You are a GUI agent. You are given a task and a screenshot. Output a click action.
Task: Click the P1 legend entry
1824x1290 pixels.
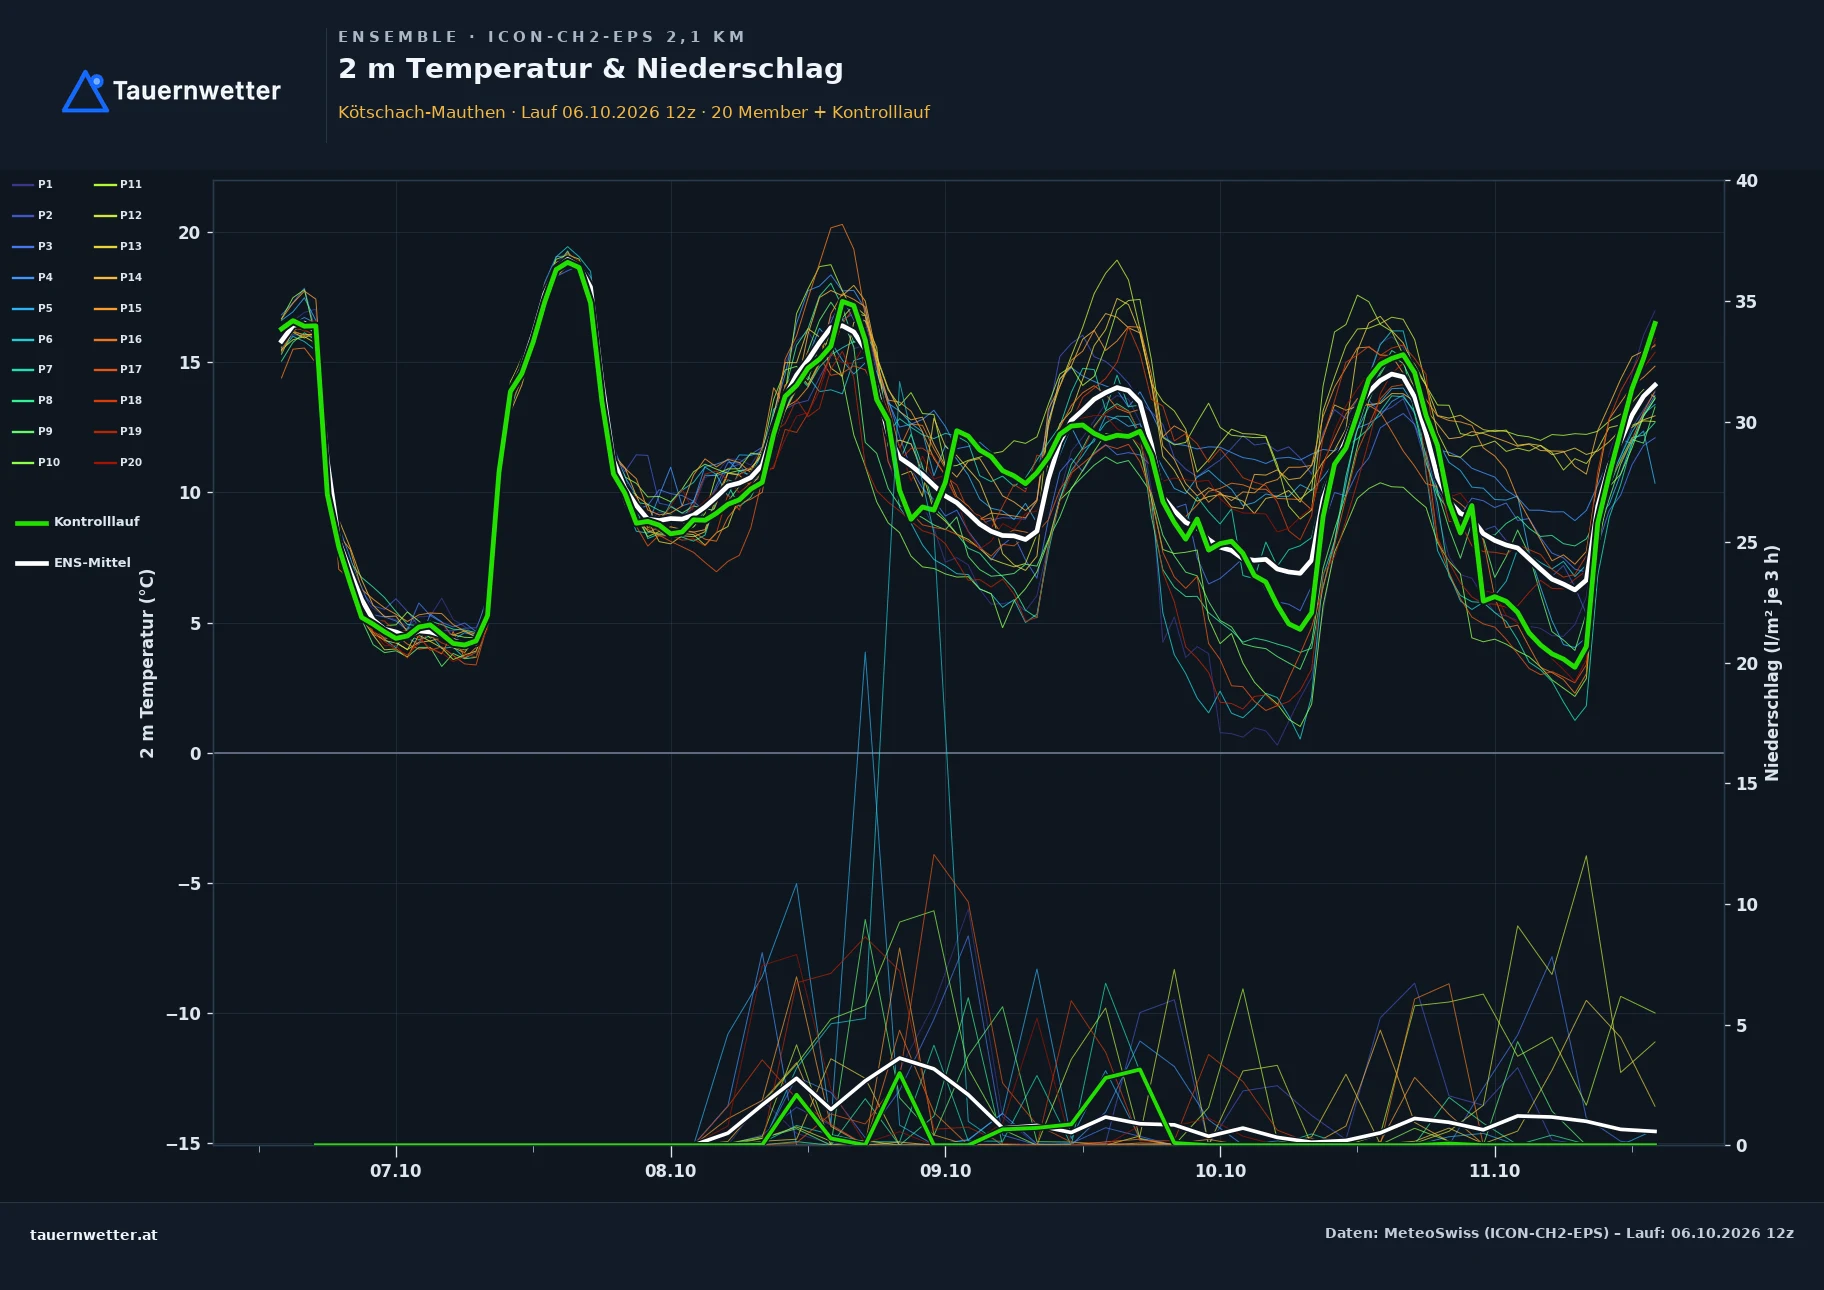coord(32,184)
